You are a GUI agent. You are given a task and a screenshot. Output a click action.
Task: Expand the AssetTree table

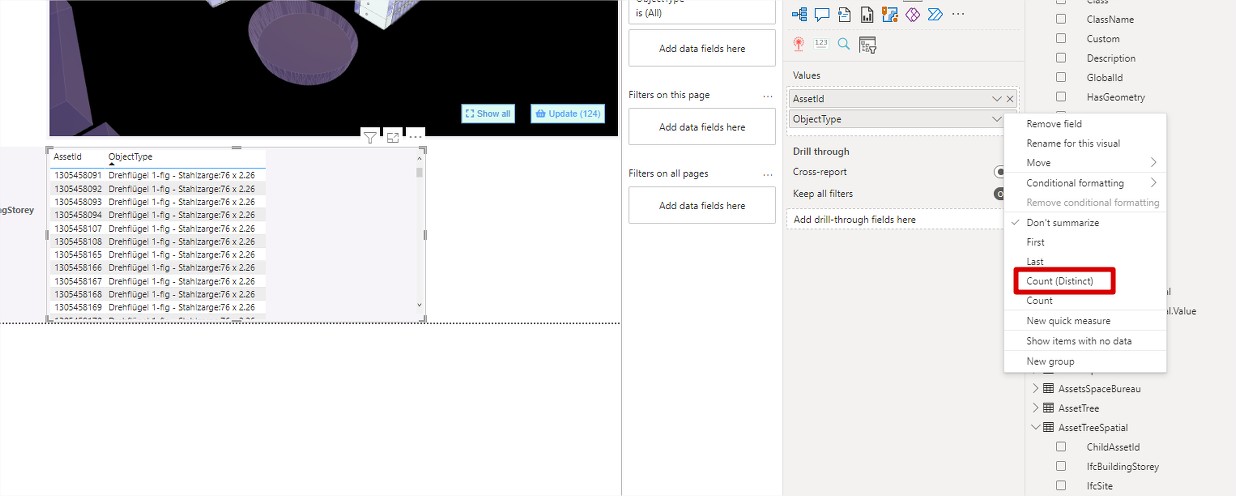click(x=1036, y=408)
